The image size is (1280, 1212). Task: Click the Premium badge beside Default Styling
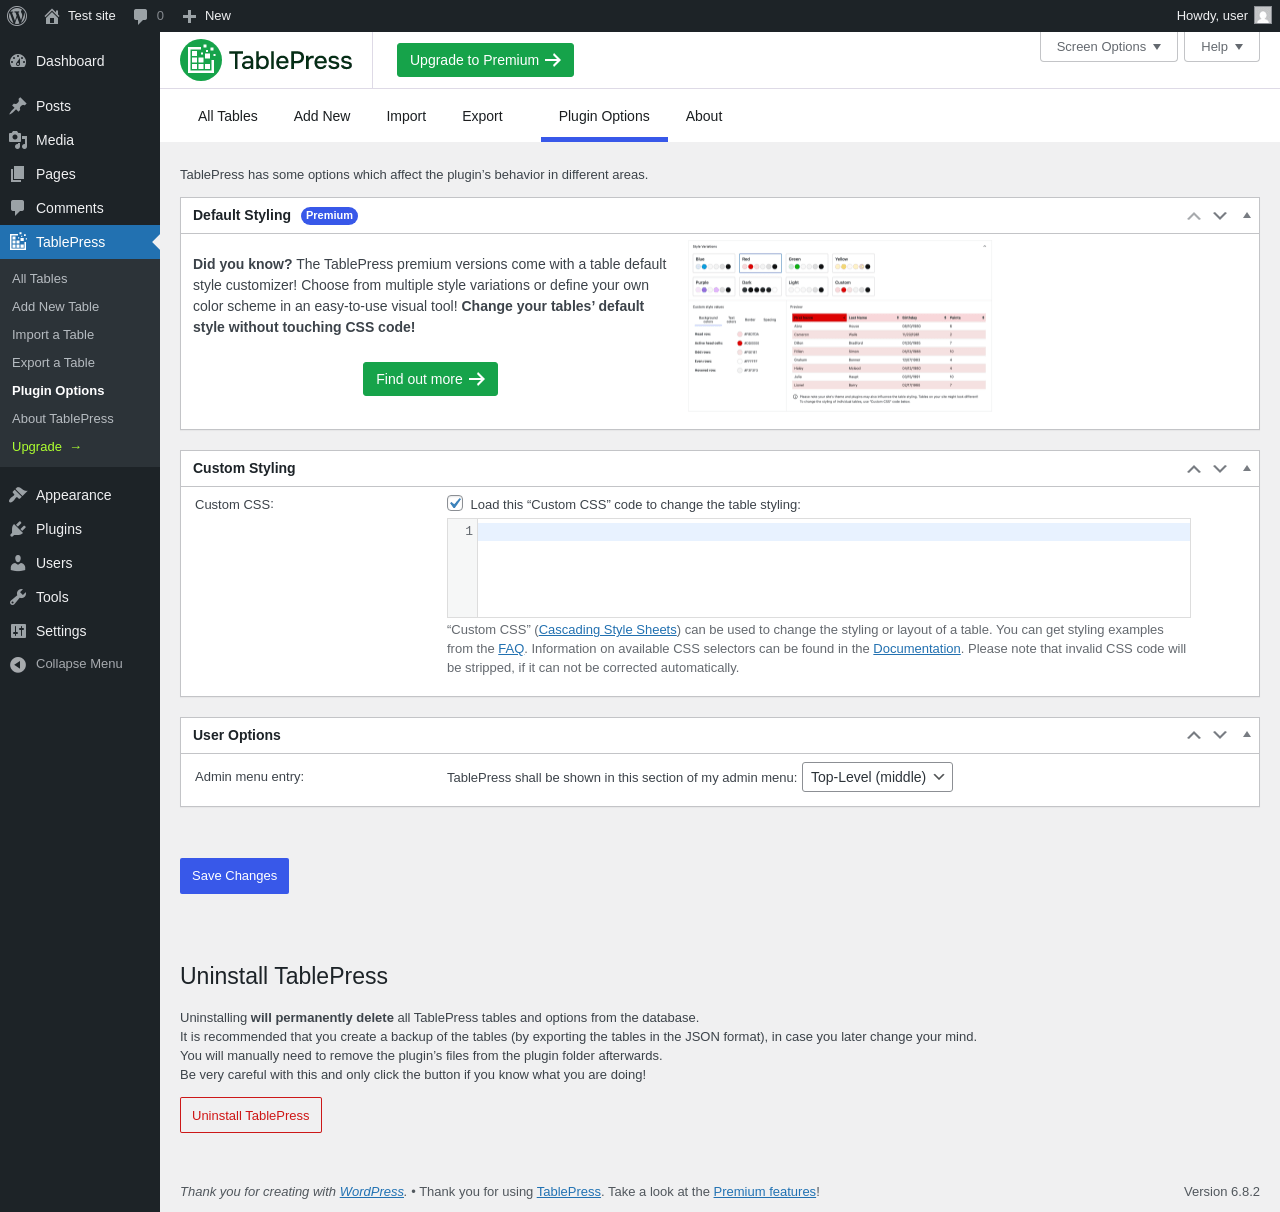[x=329, y=215]
